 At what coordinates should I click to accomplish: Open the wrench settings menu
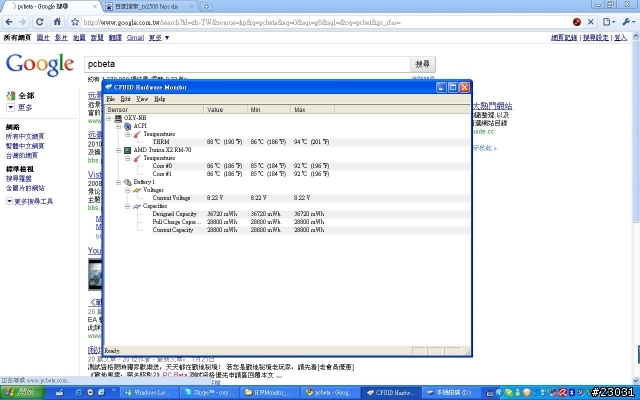coord(628,22)
